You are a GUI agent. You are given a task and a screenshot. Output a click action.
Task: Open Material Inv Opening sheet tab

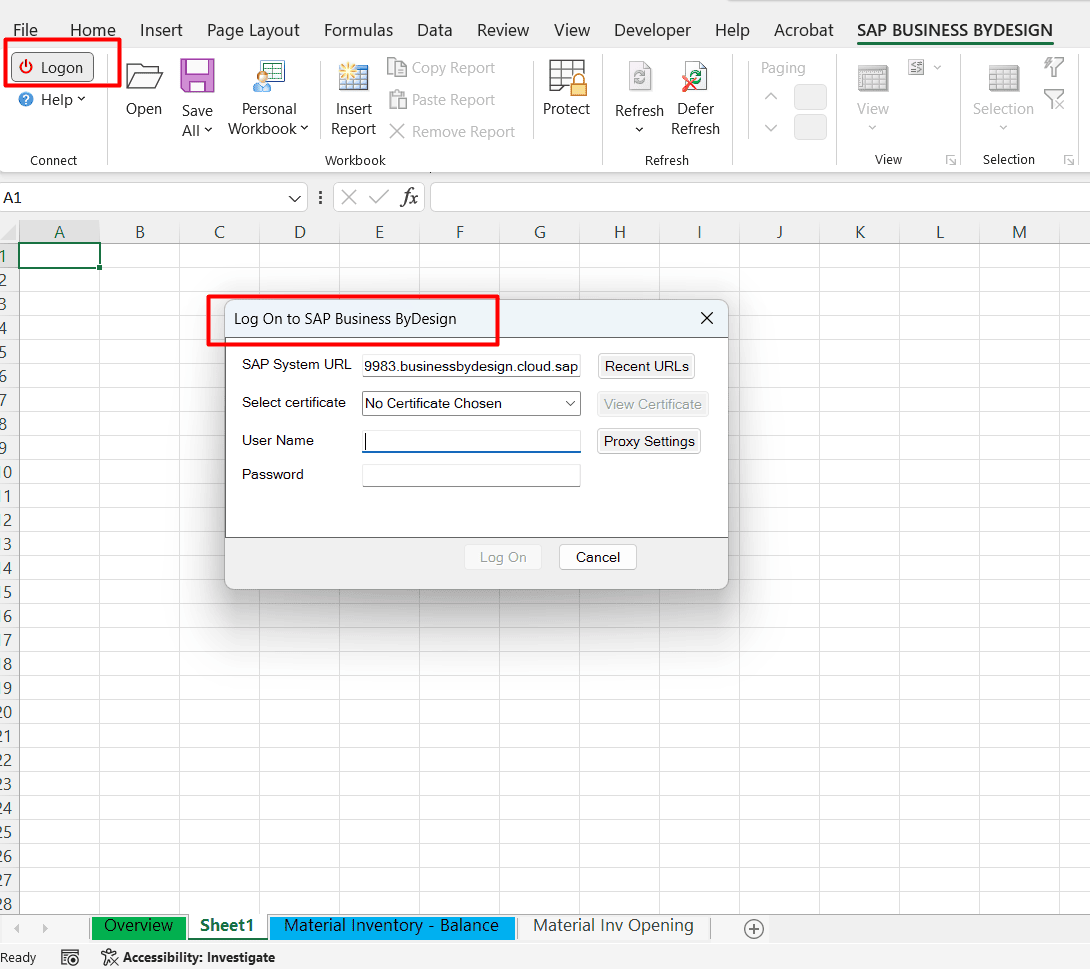click(613, 926)
